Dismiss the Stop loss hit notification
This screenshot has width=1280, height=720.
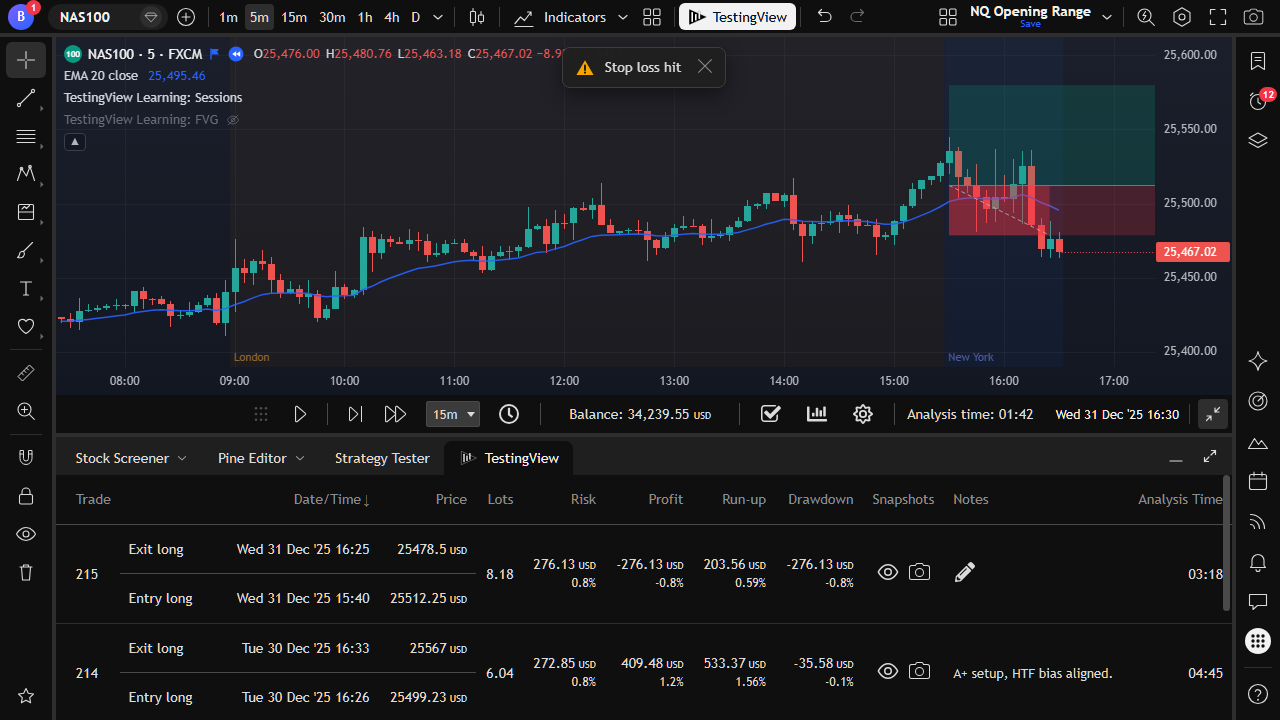705,67
